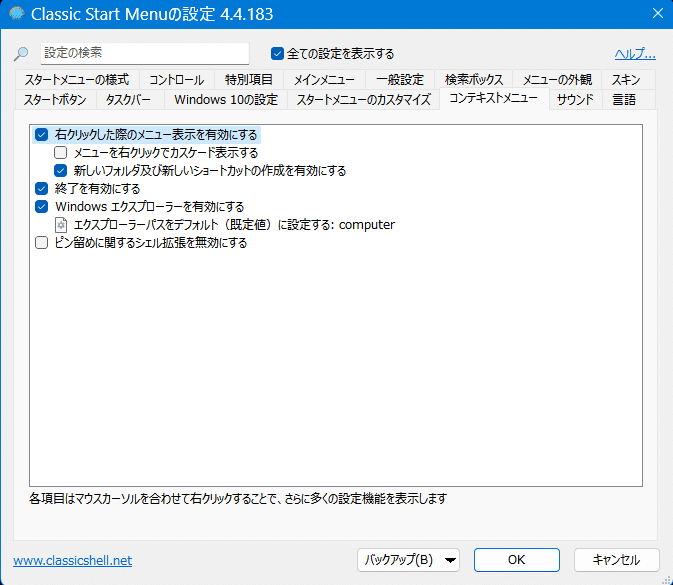Open Windows 10の設定 tab
The height and width of the screenshot is (585, 673).
click(226, 100)
